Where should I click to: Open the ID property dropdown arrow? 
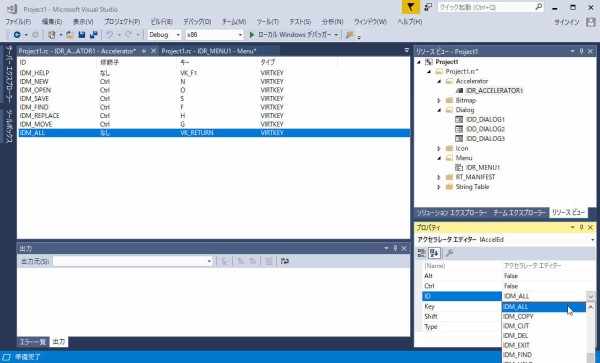590,296
